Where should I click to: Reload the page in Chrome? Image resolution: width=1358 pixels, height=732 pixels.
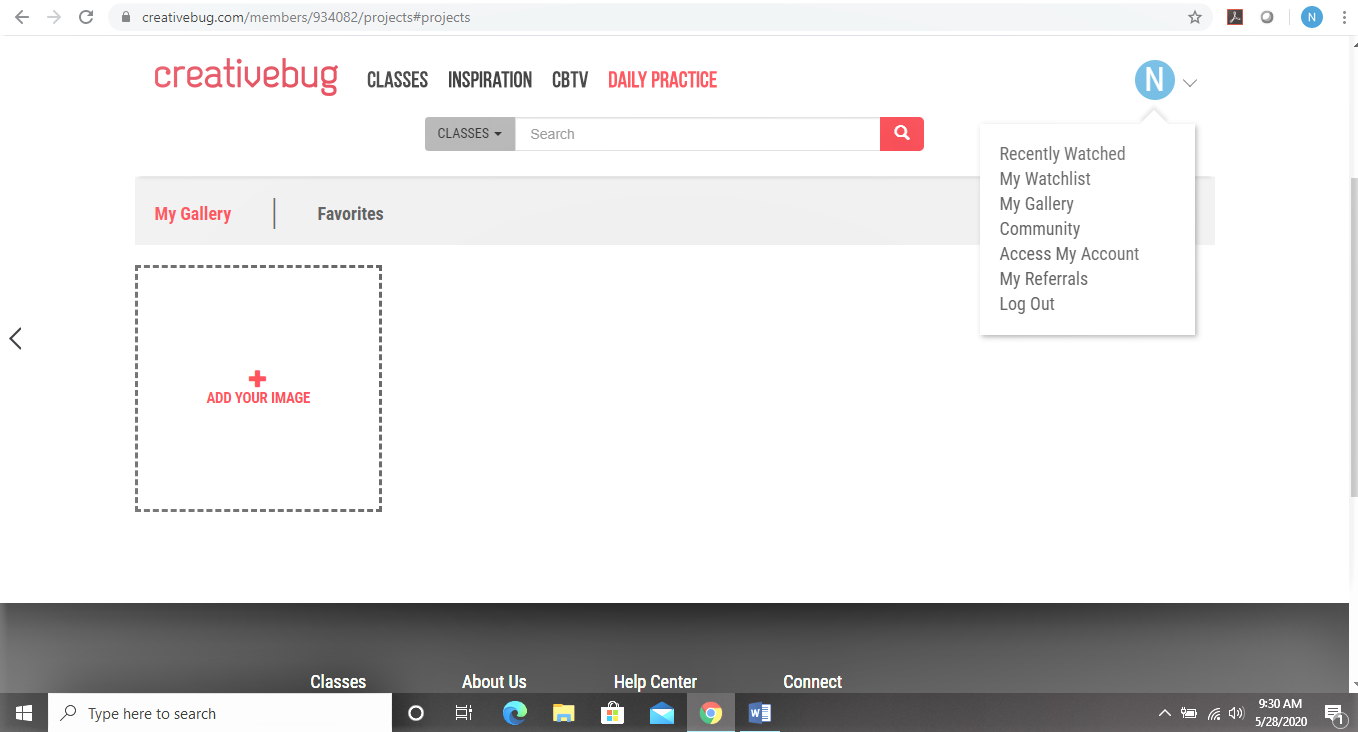[x=86, y=17]
